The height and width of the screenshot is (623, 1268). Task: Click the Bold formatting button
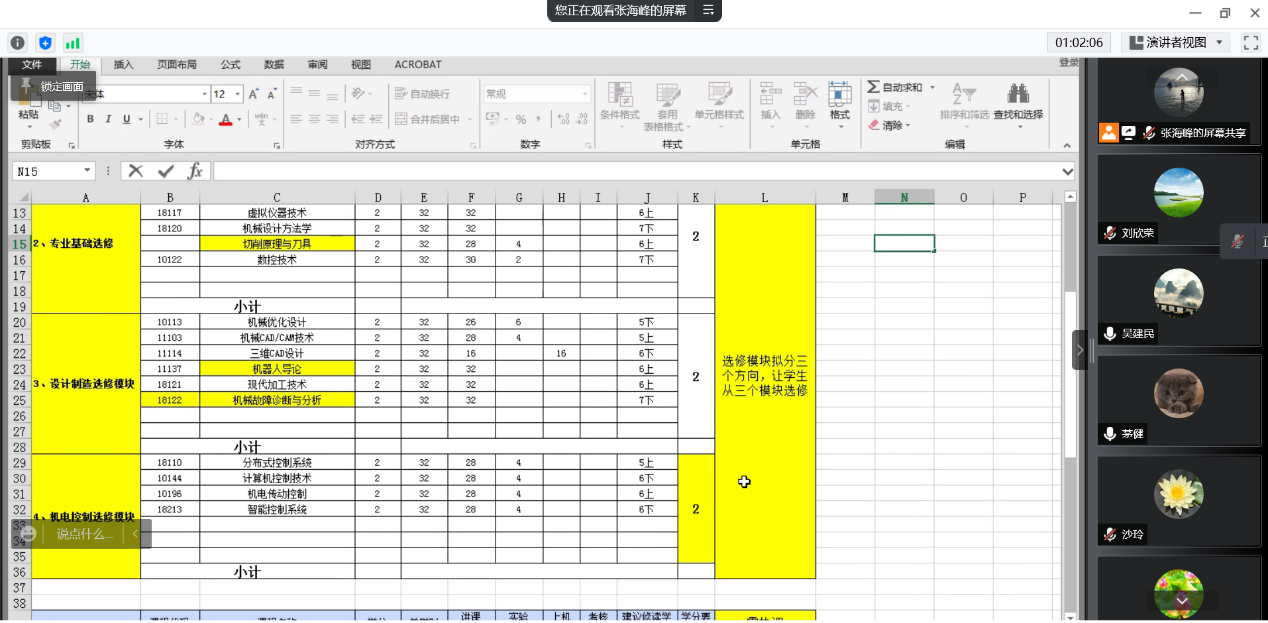coord(90,119)
